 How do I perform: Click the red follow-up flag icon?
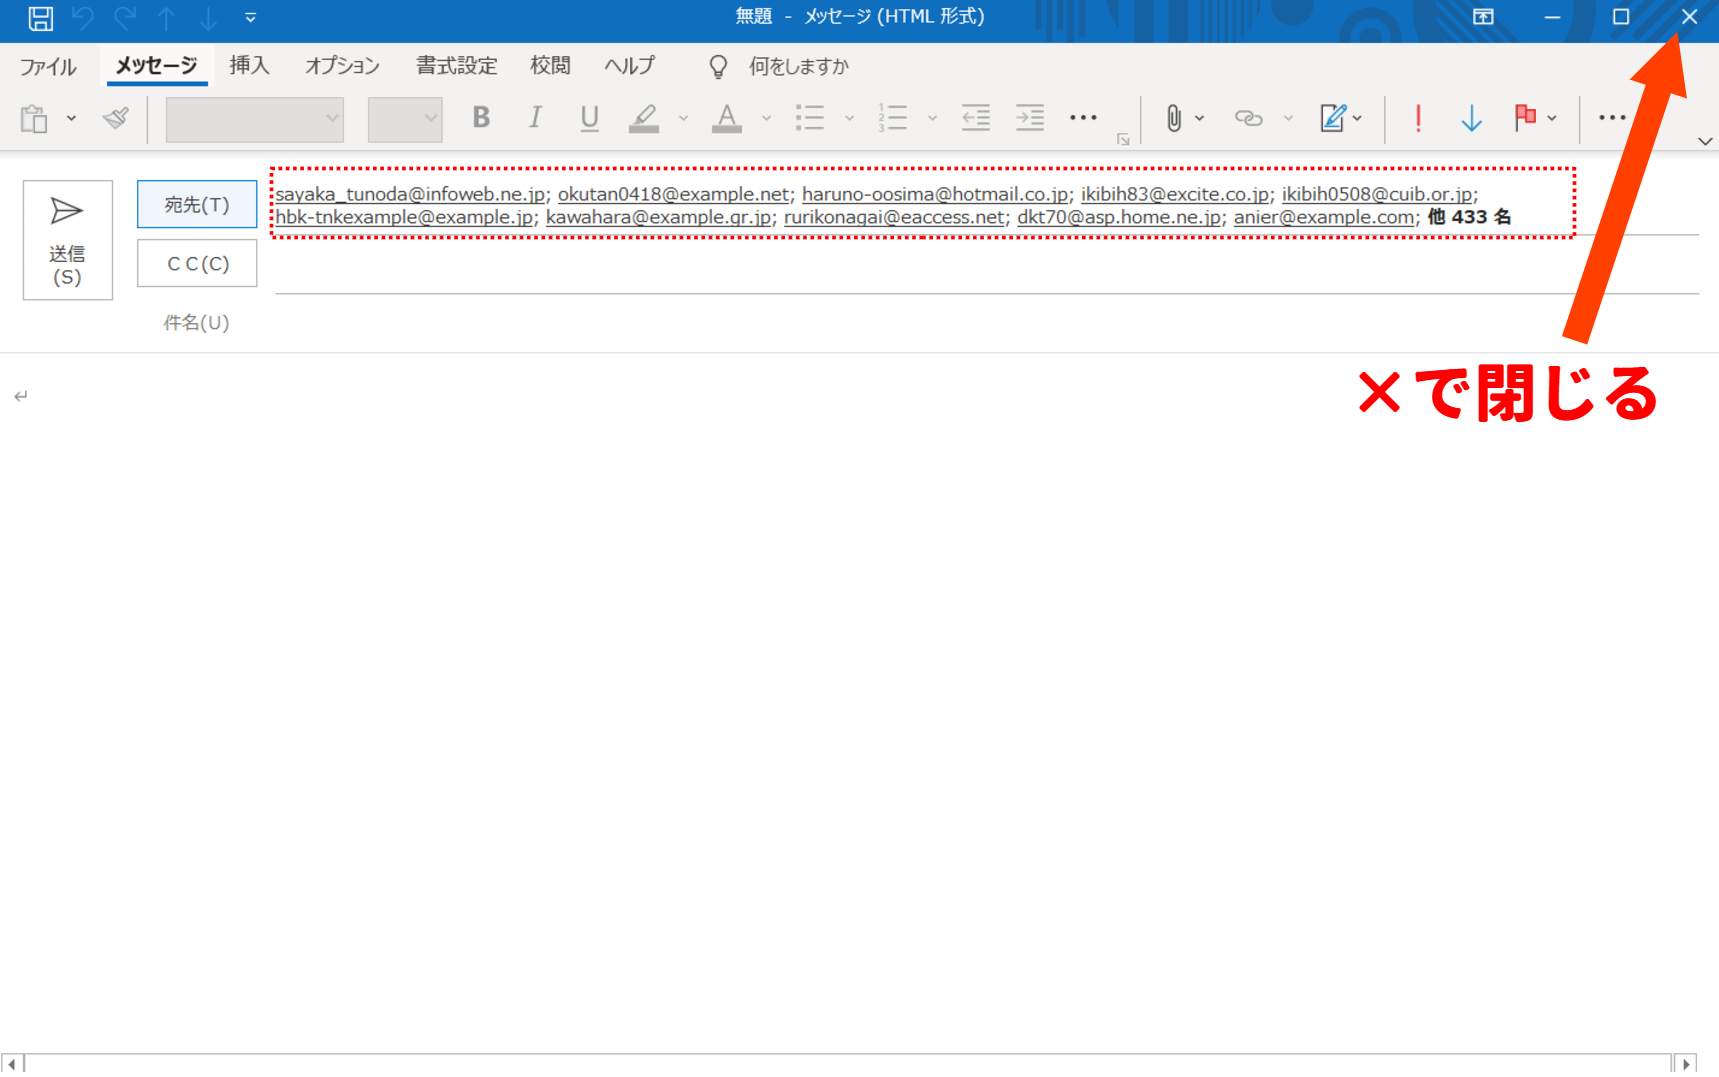(x=1524, y=118)
